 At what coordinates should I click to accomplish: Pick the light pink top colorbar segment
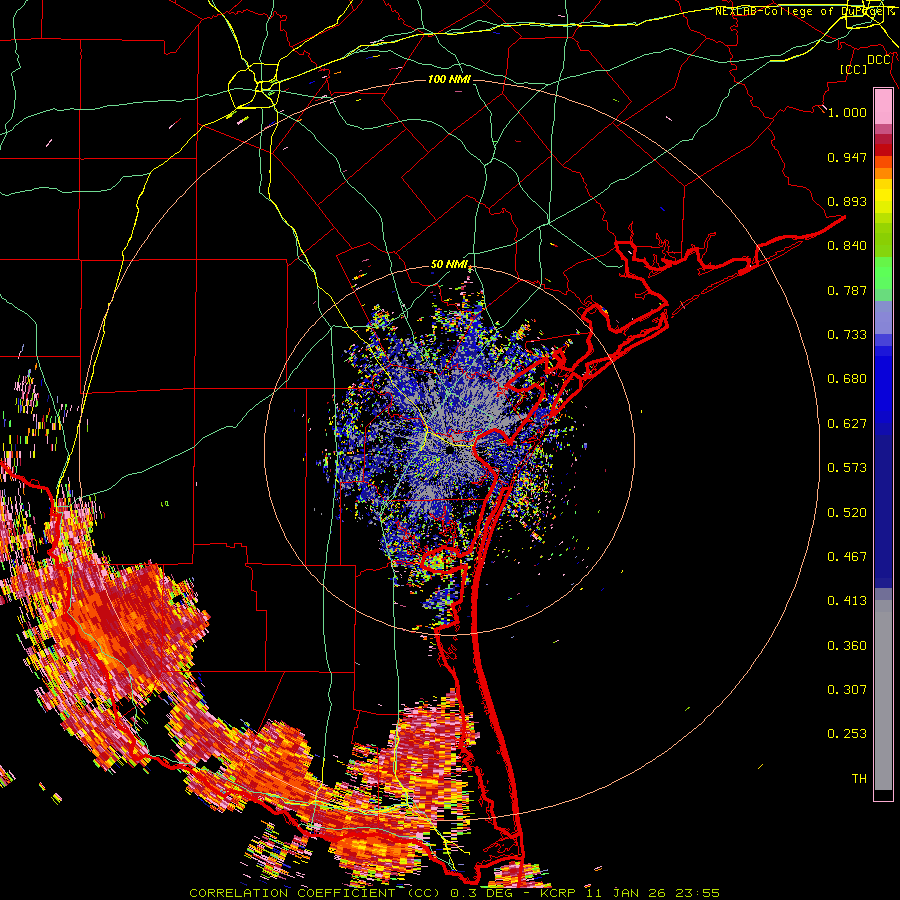883,107
